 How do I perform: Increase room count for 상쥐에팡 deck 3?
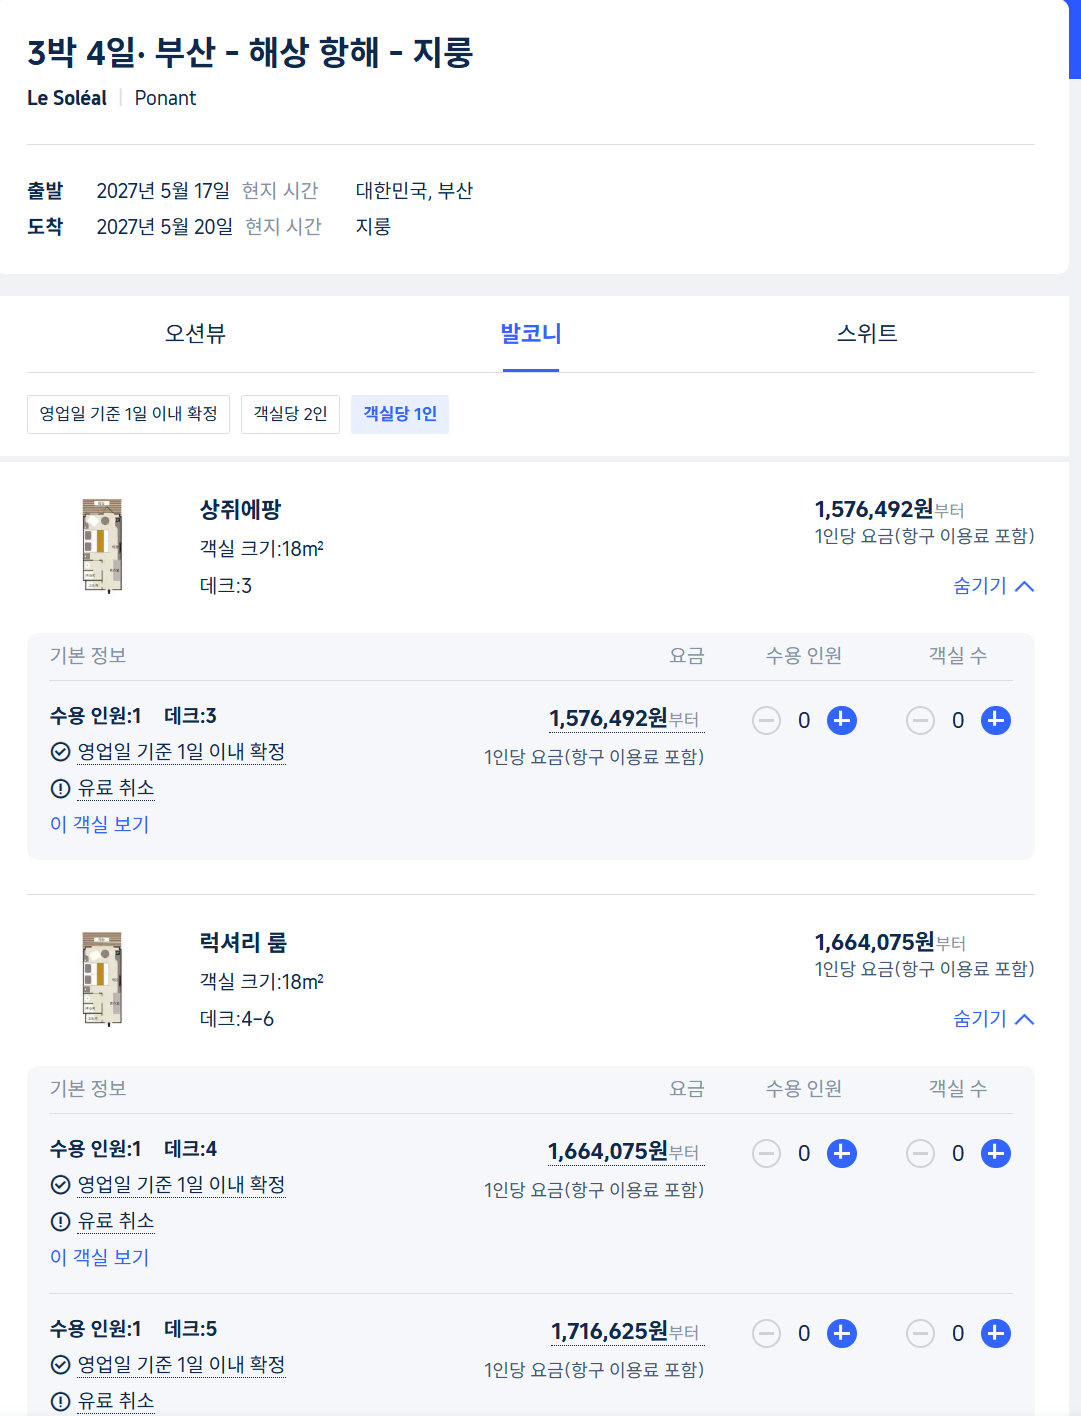pos(996,720)
